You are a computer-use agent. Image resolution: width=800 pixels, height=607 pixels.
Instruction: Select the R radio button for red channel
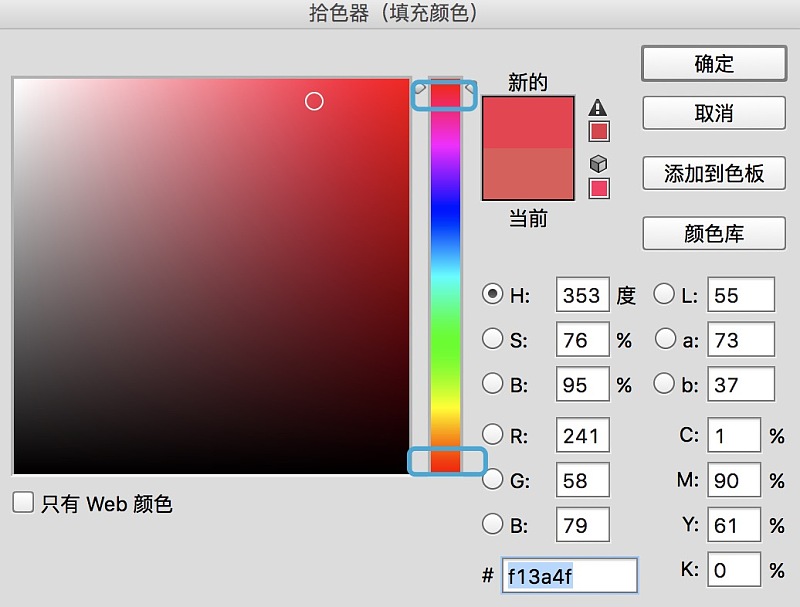(x=494, y=435)
